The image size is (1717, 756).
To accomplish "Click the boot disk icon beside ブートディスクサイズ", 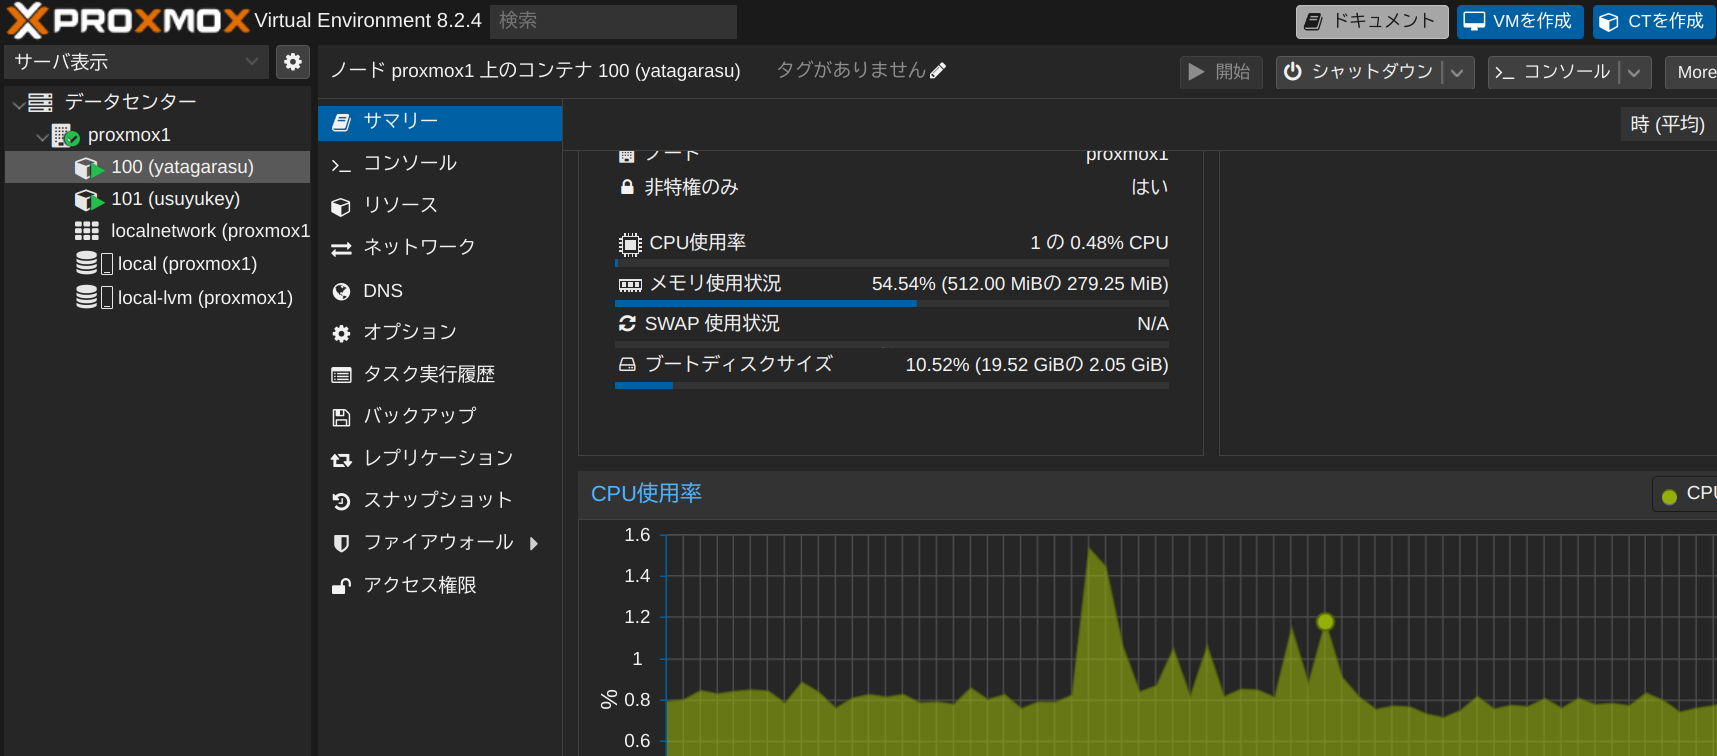I will (627, 365).
